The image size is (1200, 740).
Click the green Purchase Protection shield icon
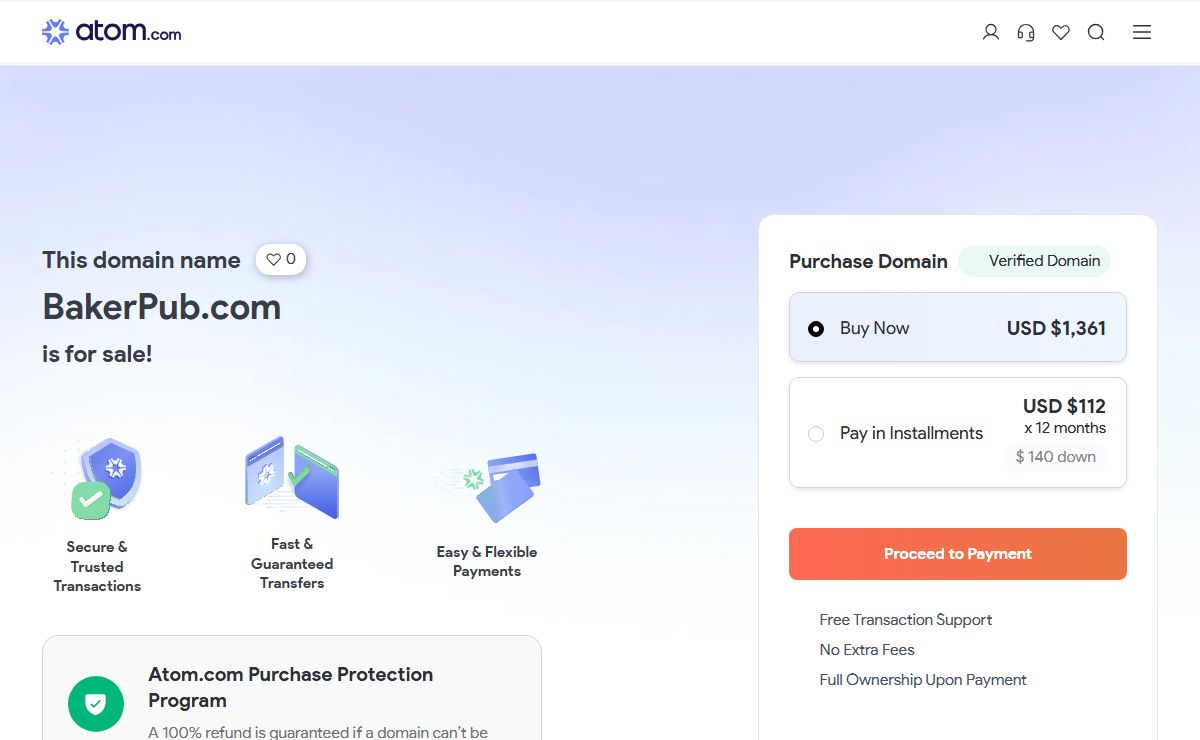coord(96,704)
